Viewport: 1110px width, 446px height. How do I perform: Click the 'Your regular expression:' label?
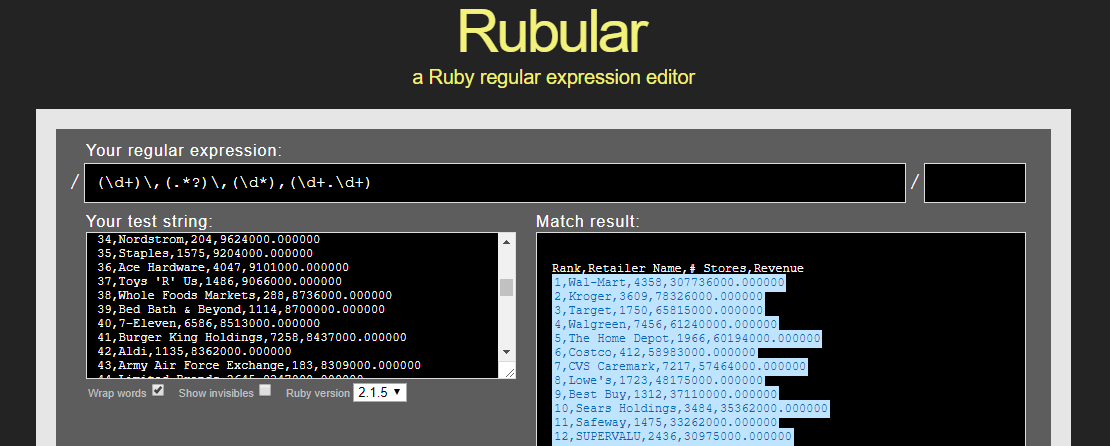183,151
